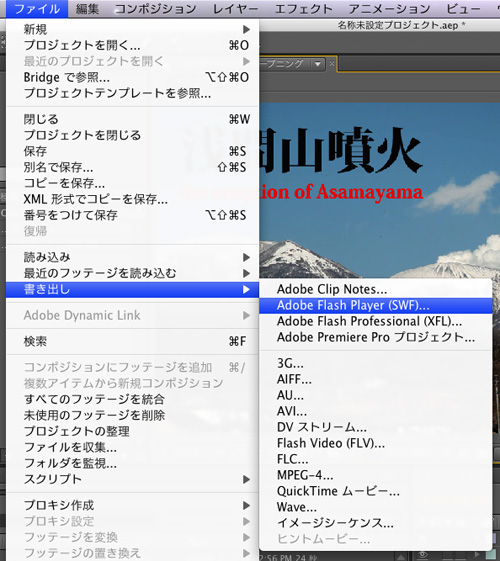The width and height of the screenshot is (500, 561).
Task: Export as Wave...
Action: coord(376,507)
